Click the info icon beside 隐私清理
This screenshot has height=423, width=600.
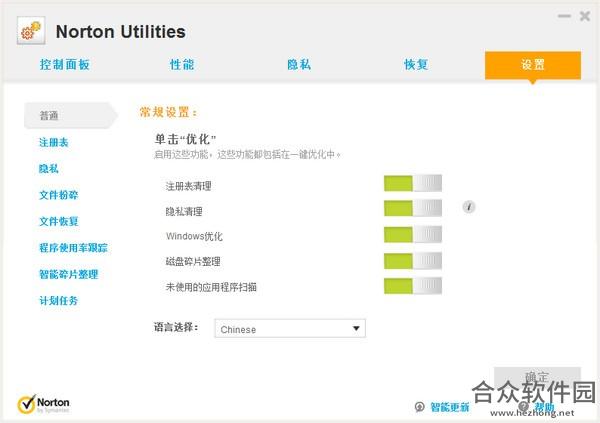tap(469, 207)
